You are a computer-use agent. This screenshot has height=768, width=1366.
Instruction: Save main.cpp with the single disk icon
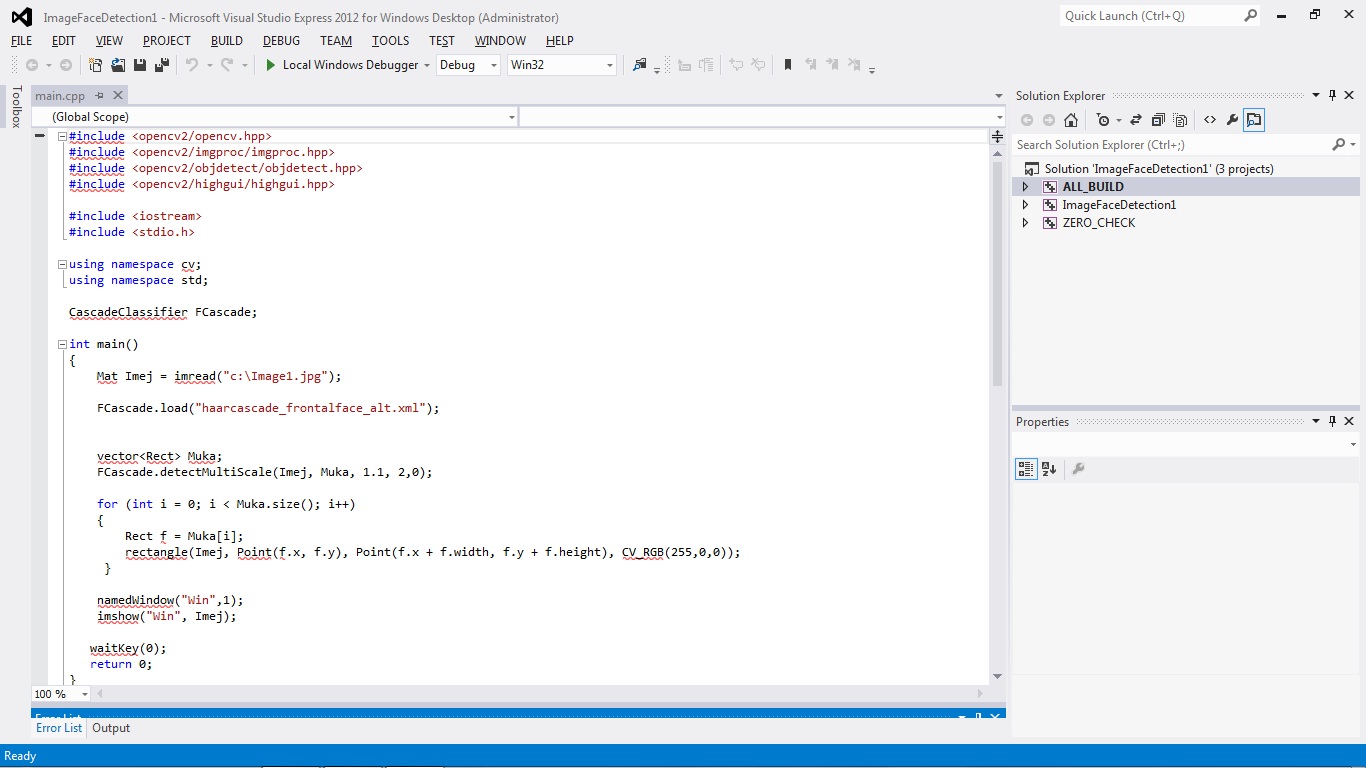tap(140, 65)
